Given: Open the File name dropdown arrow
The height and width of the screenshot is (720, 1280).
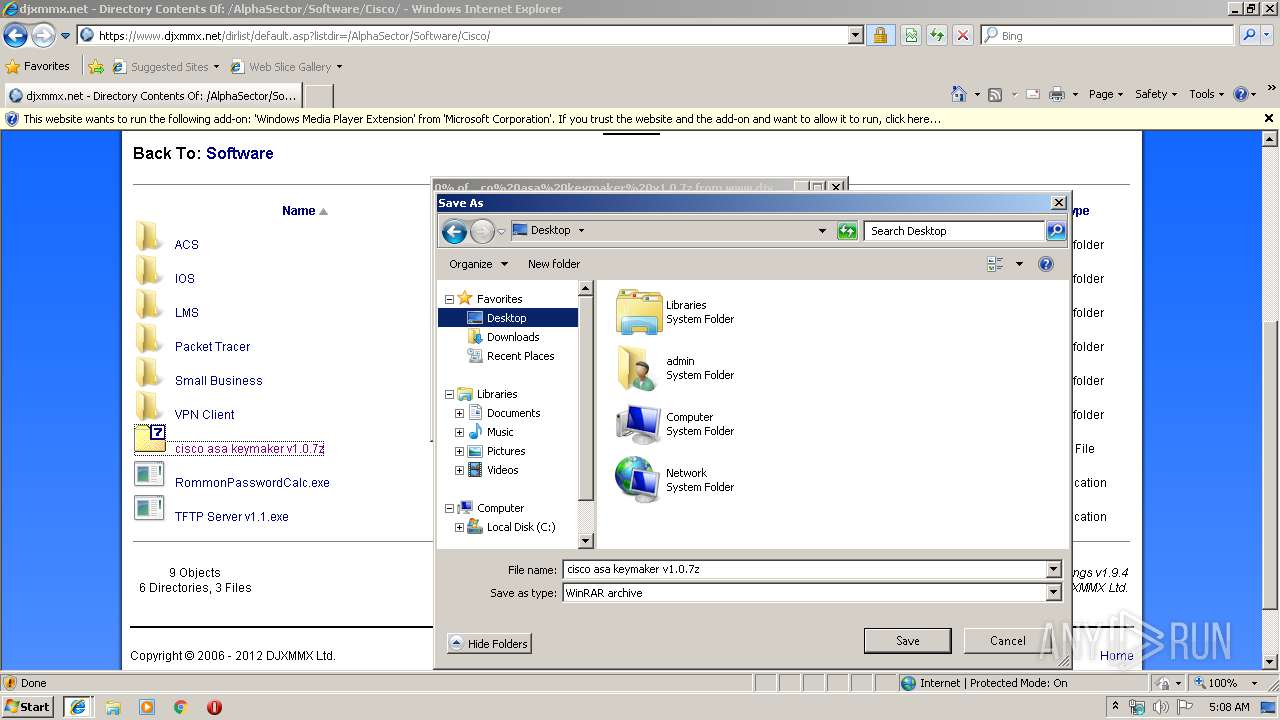Looking at the screenshot, I should pyautogui.click(x=1053, y=570).
